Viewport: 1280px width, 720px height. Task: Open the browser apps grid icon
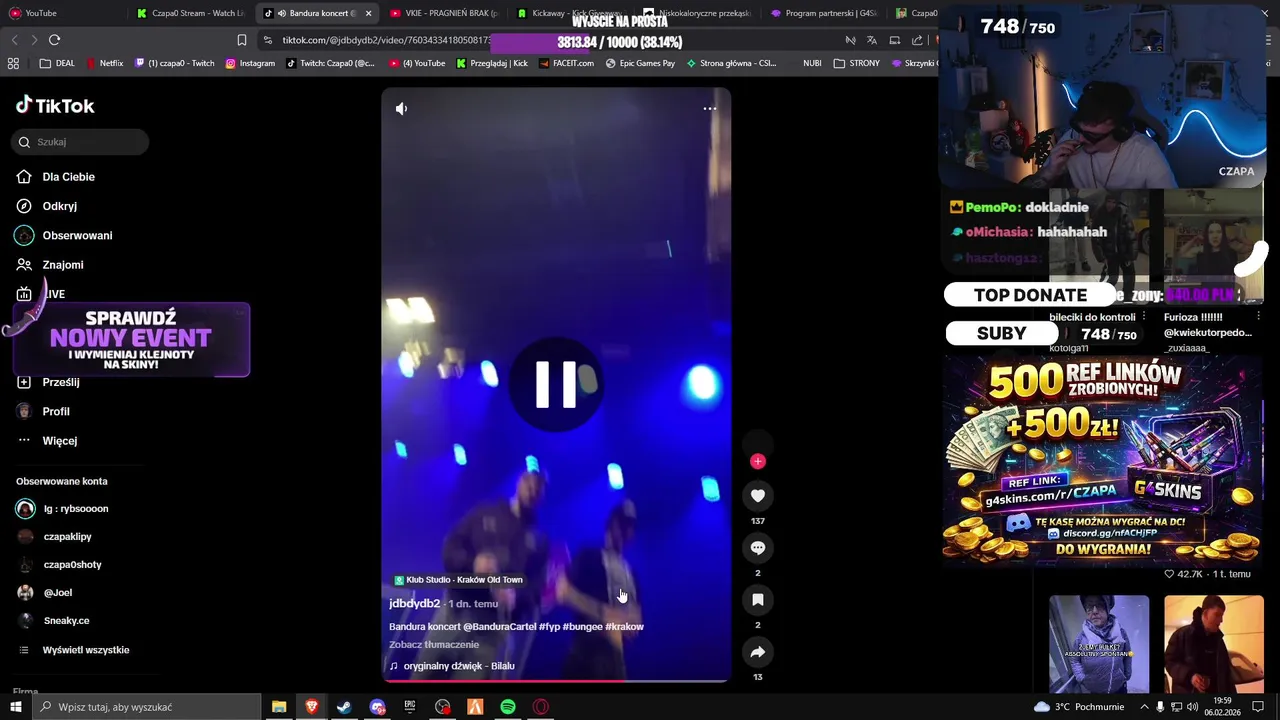(13, 63)
